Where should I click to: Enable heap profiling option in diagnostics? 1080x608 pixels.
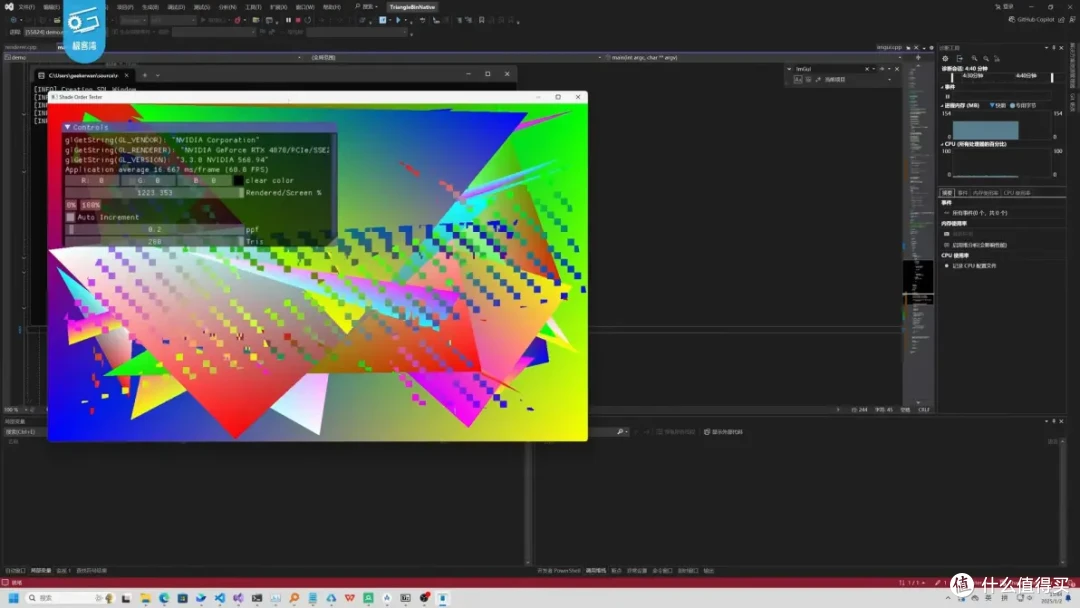point(975,245)
